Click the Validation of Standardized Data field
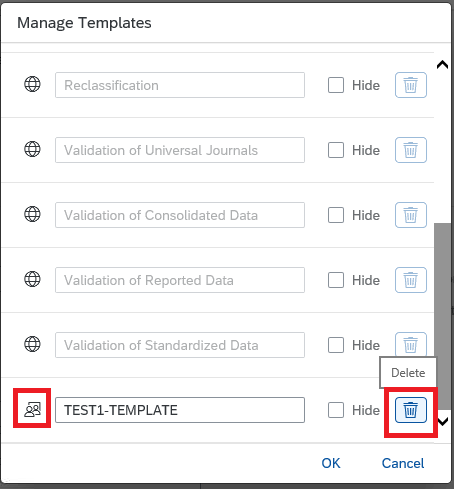The height and width of the screenshot is (489, 454). click(180, 345)
